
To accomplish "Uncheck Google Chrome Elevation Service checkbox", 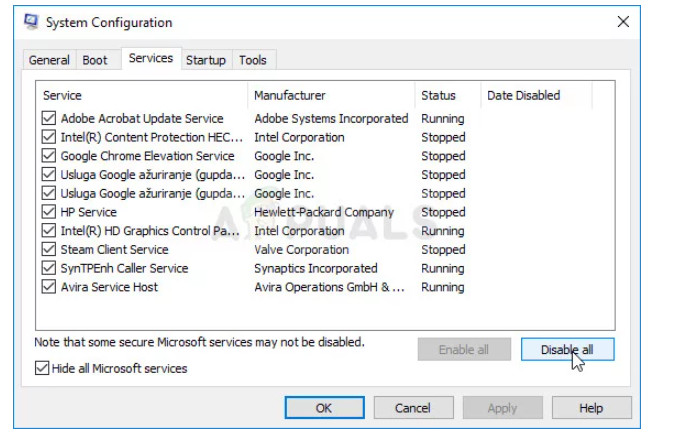I will coord(49,156).
